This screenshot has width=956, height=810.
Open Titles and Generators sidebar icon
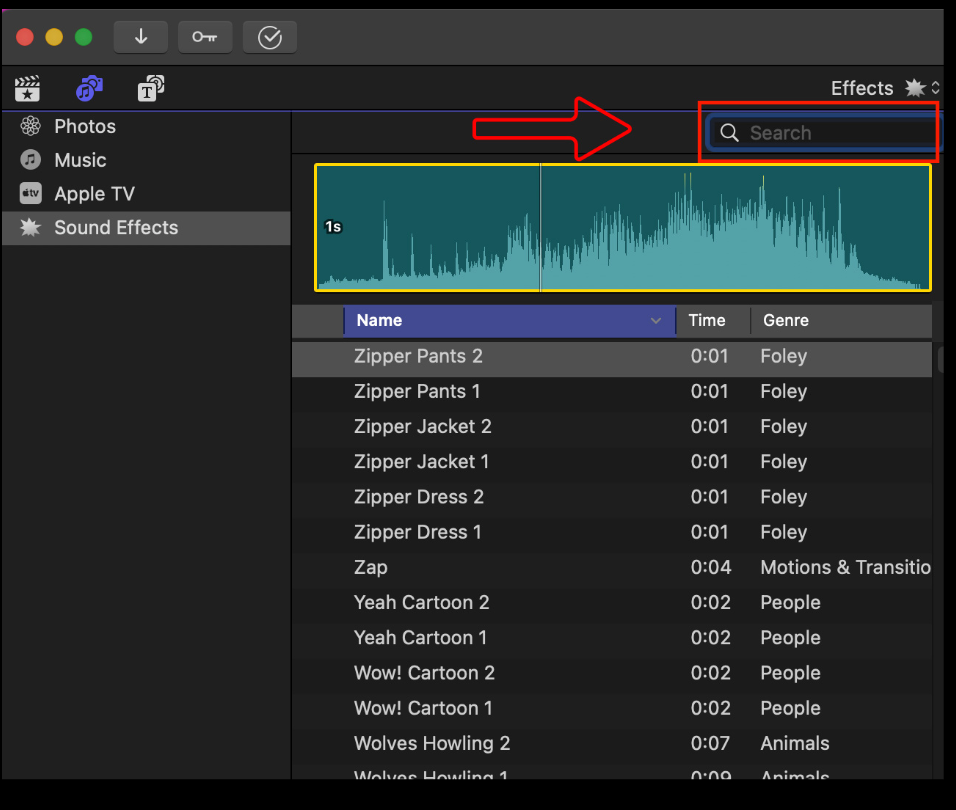(x=151, y=89)
